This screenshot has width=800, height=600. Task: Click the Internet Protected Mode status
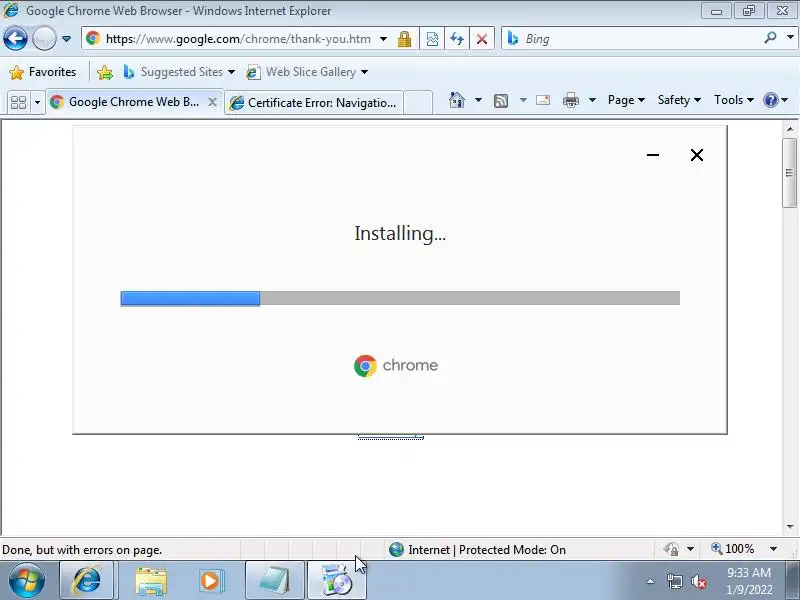point(477,549)
